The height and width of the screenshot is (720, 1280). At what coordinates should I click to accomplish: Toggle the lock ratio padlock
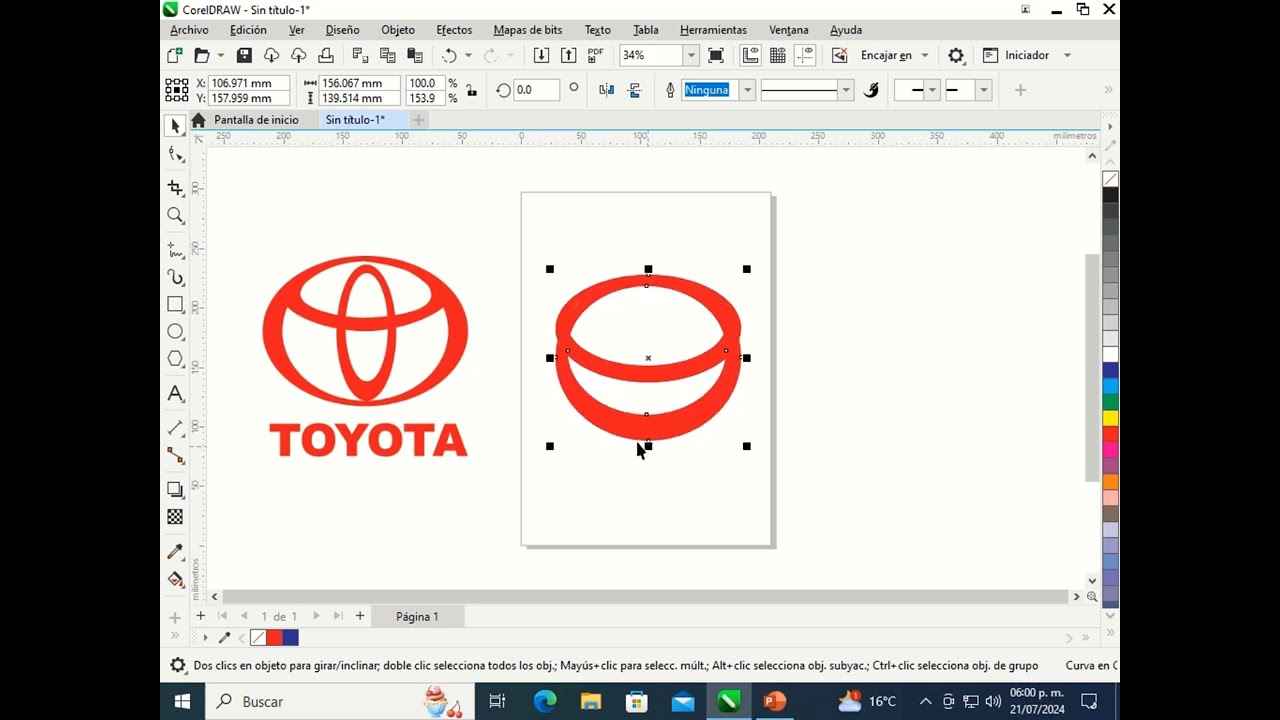coord(472,91)
